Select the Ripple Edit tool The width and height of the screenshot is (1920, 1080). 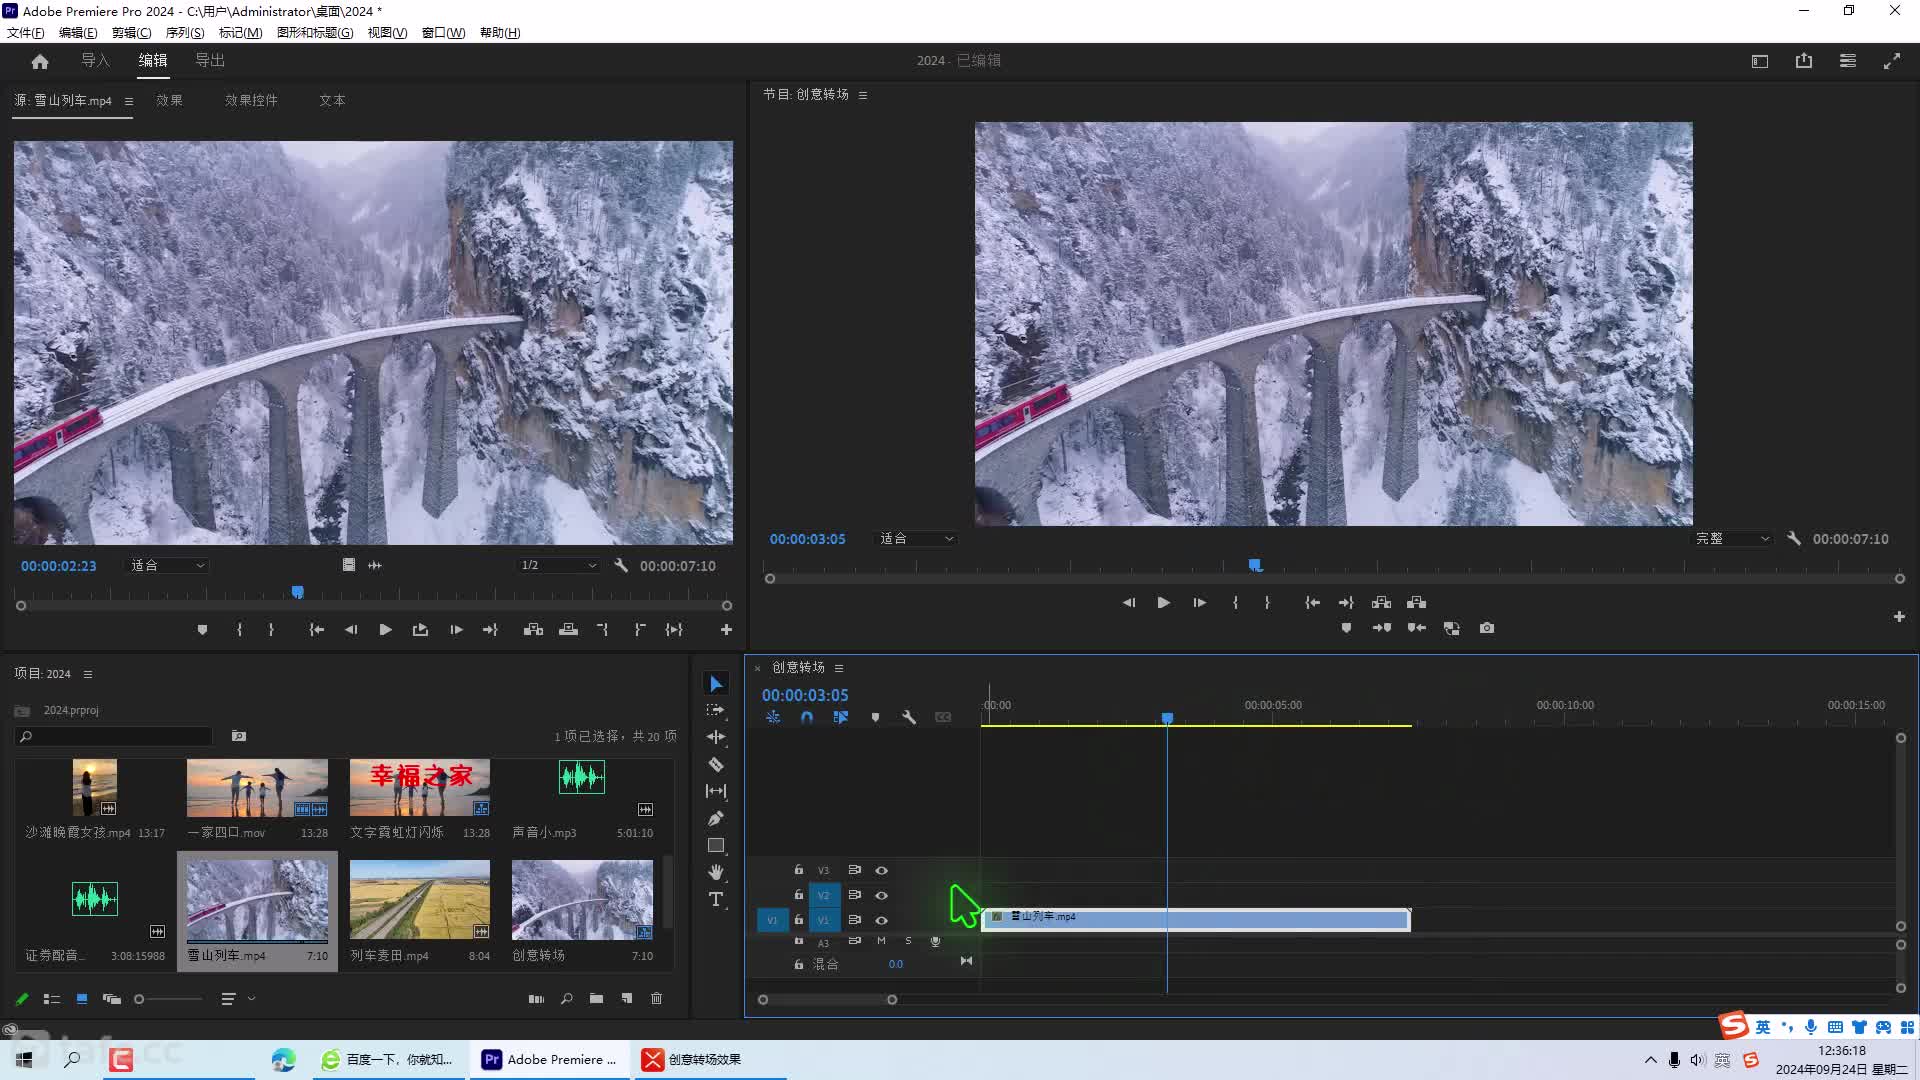[716, 737]
